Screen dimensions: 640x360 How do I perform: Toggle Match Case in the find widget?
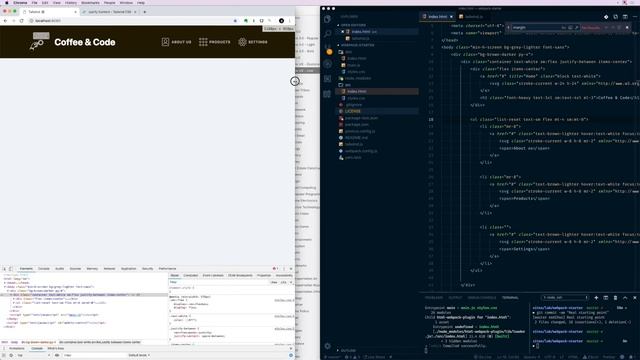tap(564, 27)
